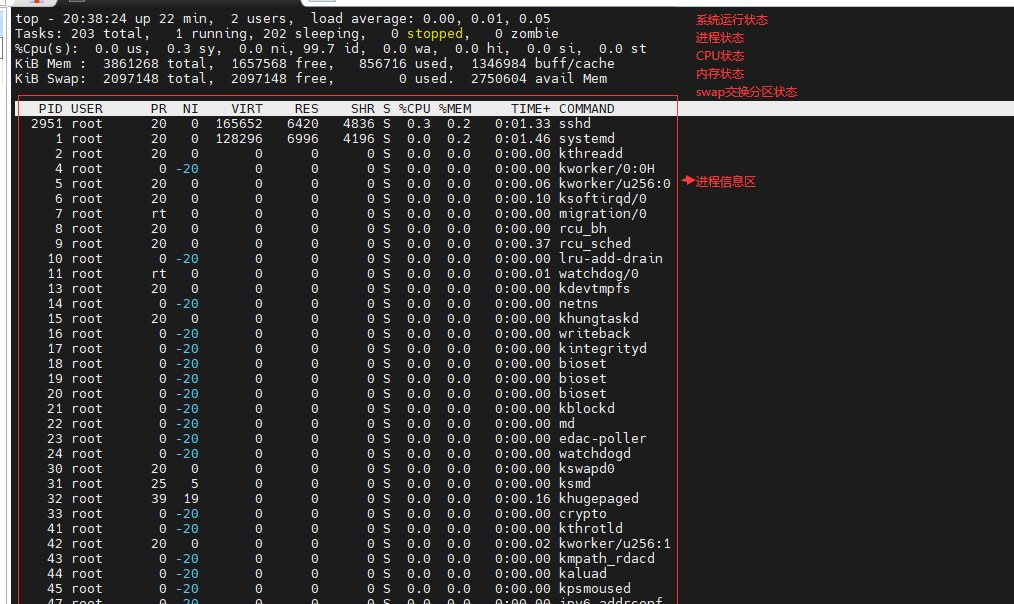Click the RES column header
This screenshot has width=1014, height=604.
[307, 109]
